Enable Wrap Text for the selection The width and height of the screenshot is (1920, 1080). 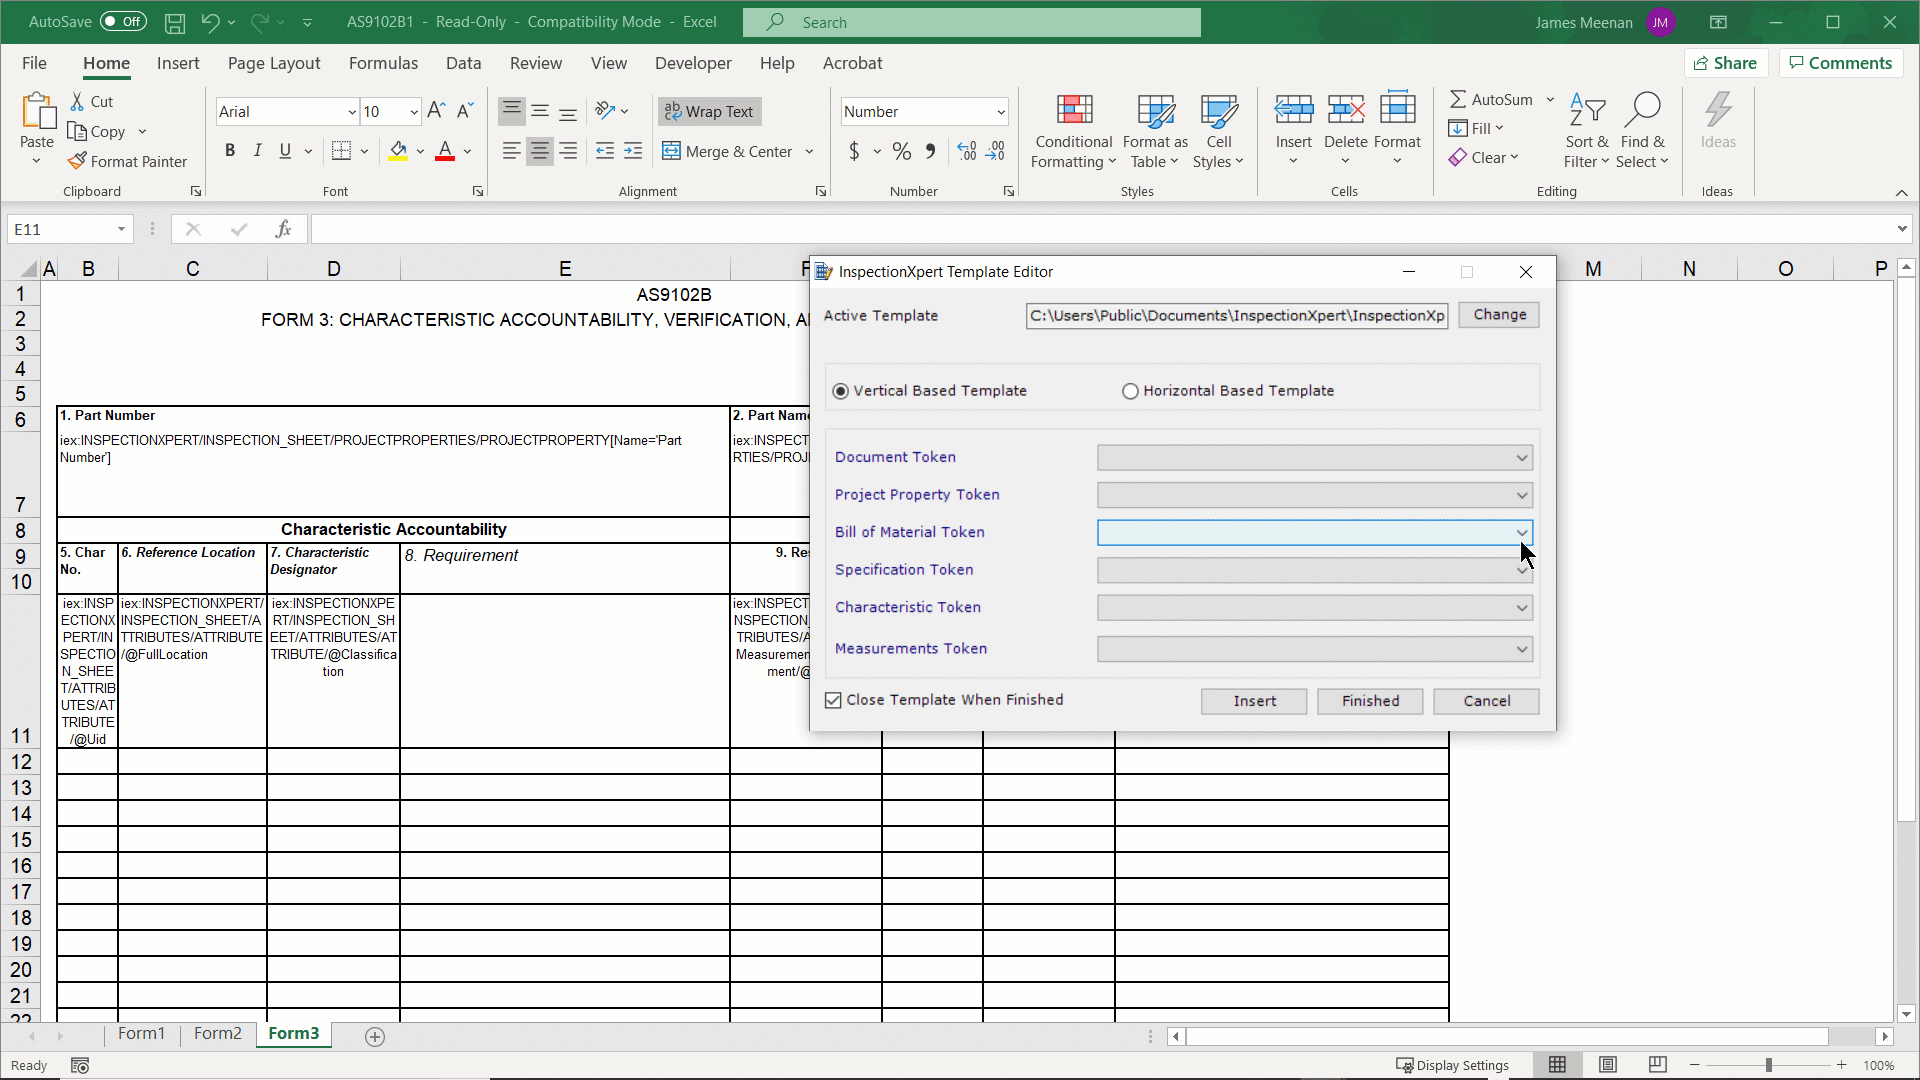709,111
